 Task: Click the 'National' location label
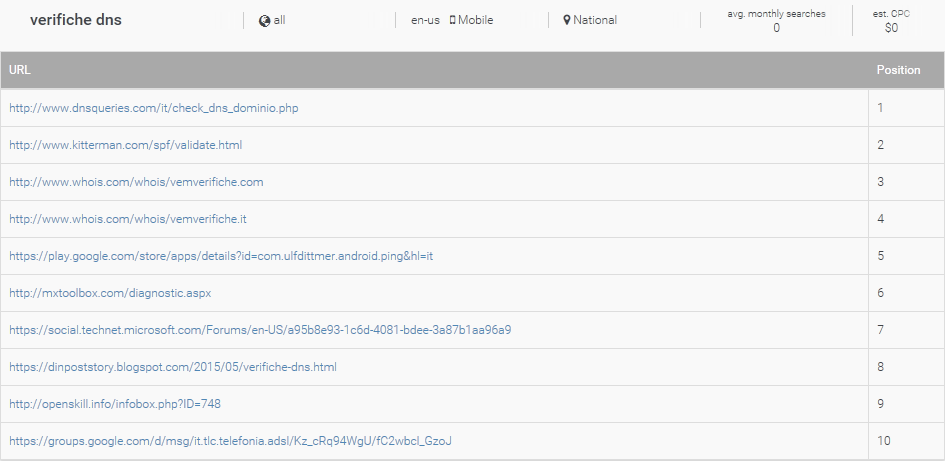(x=595, y=20)
